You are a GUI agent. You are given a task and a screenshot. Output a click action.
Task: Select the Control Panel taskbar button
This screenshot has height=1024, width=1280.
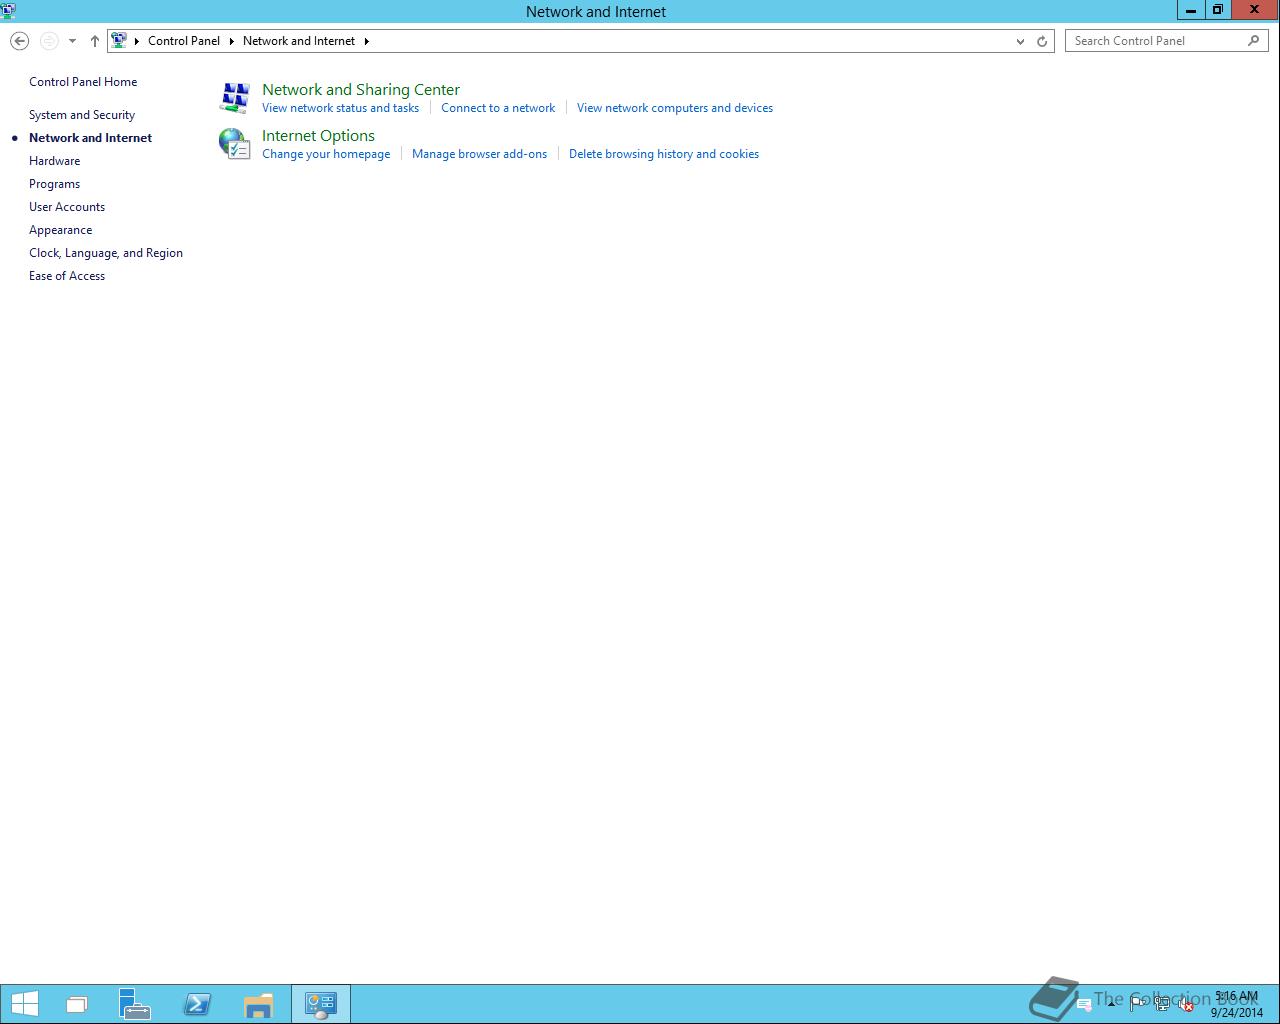(320, 1004)
